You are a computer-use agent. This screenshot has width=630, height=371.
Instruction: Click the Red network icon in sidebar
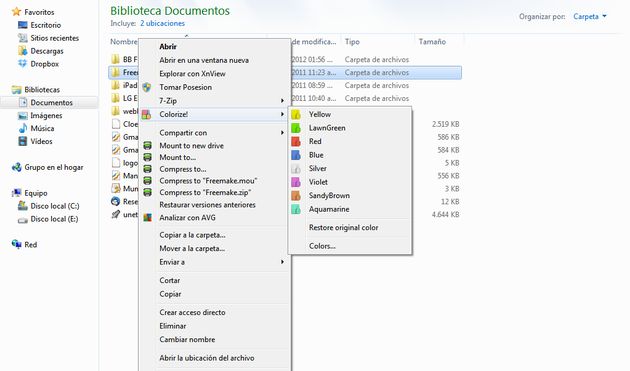(16, 244)
